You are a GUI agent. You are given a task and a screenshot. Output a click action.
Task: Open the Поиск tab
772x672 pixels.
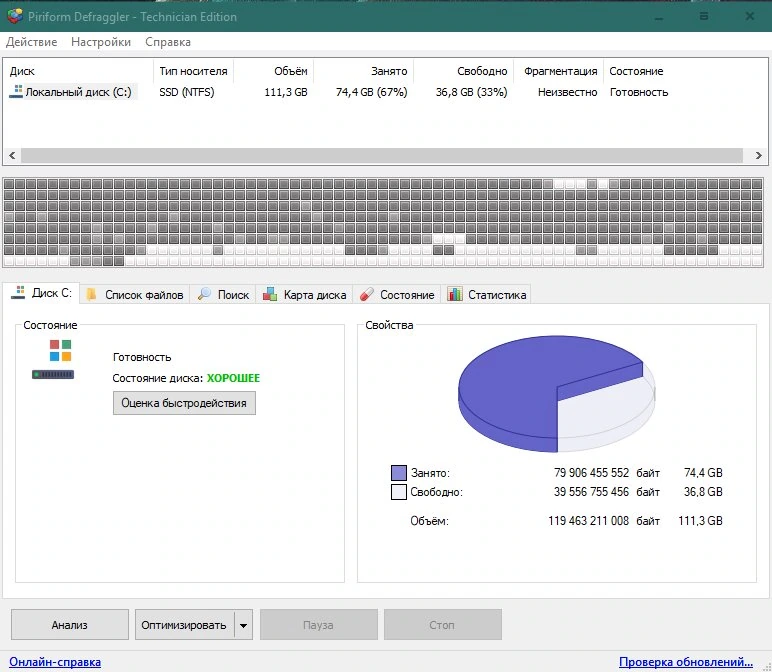(x=224, y=294)
